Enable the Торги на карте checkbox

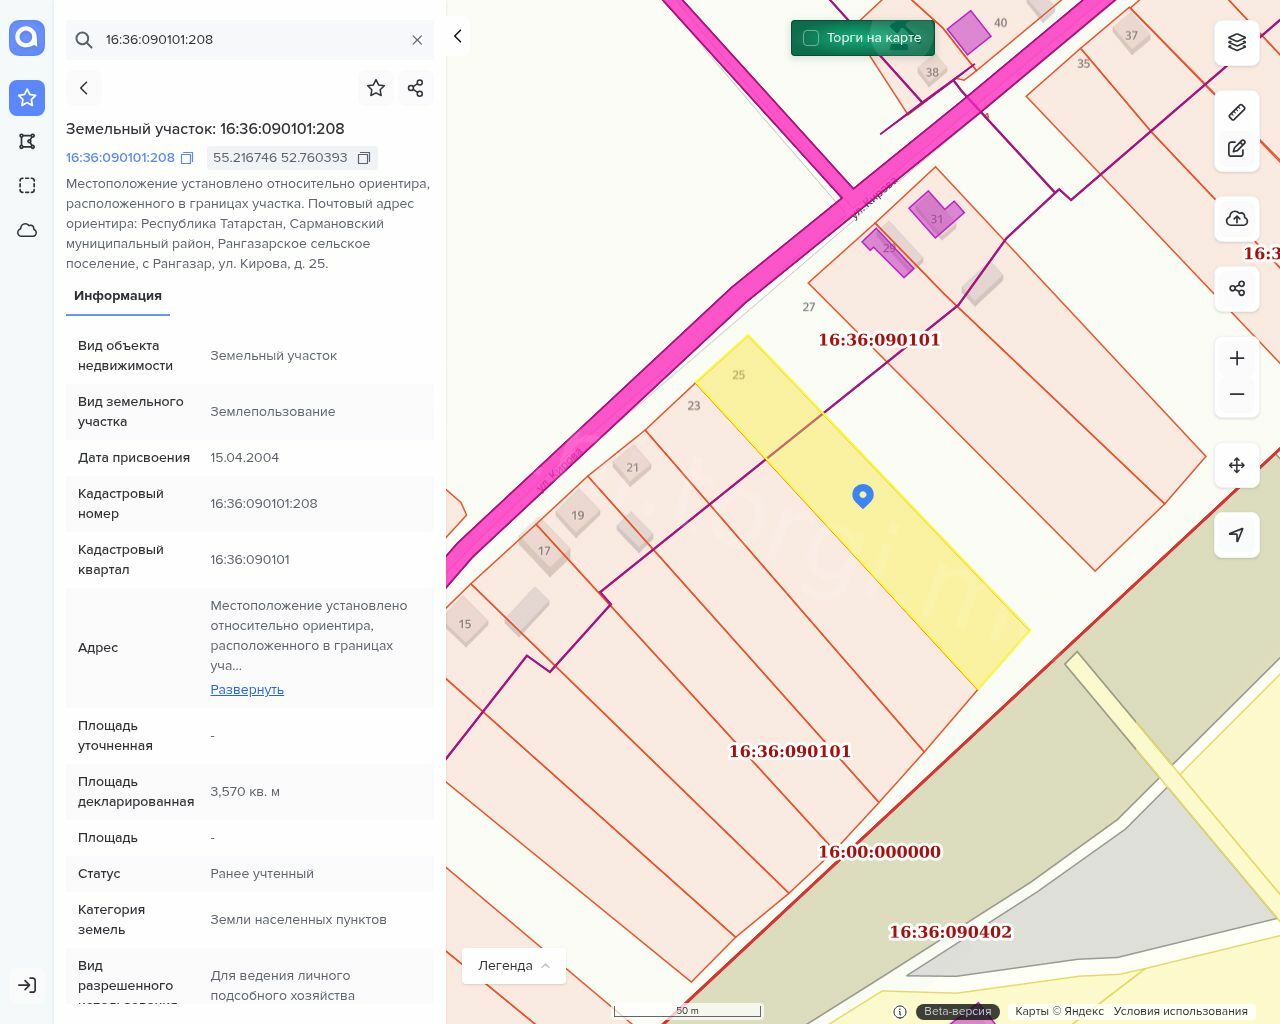click(811, 38)
